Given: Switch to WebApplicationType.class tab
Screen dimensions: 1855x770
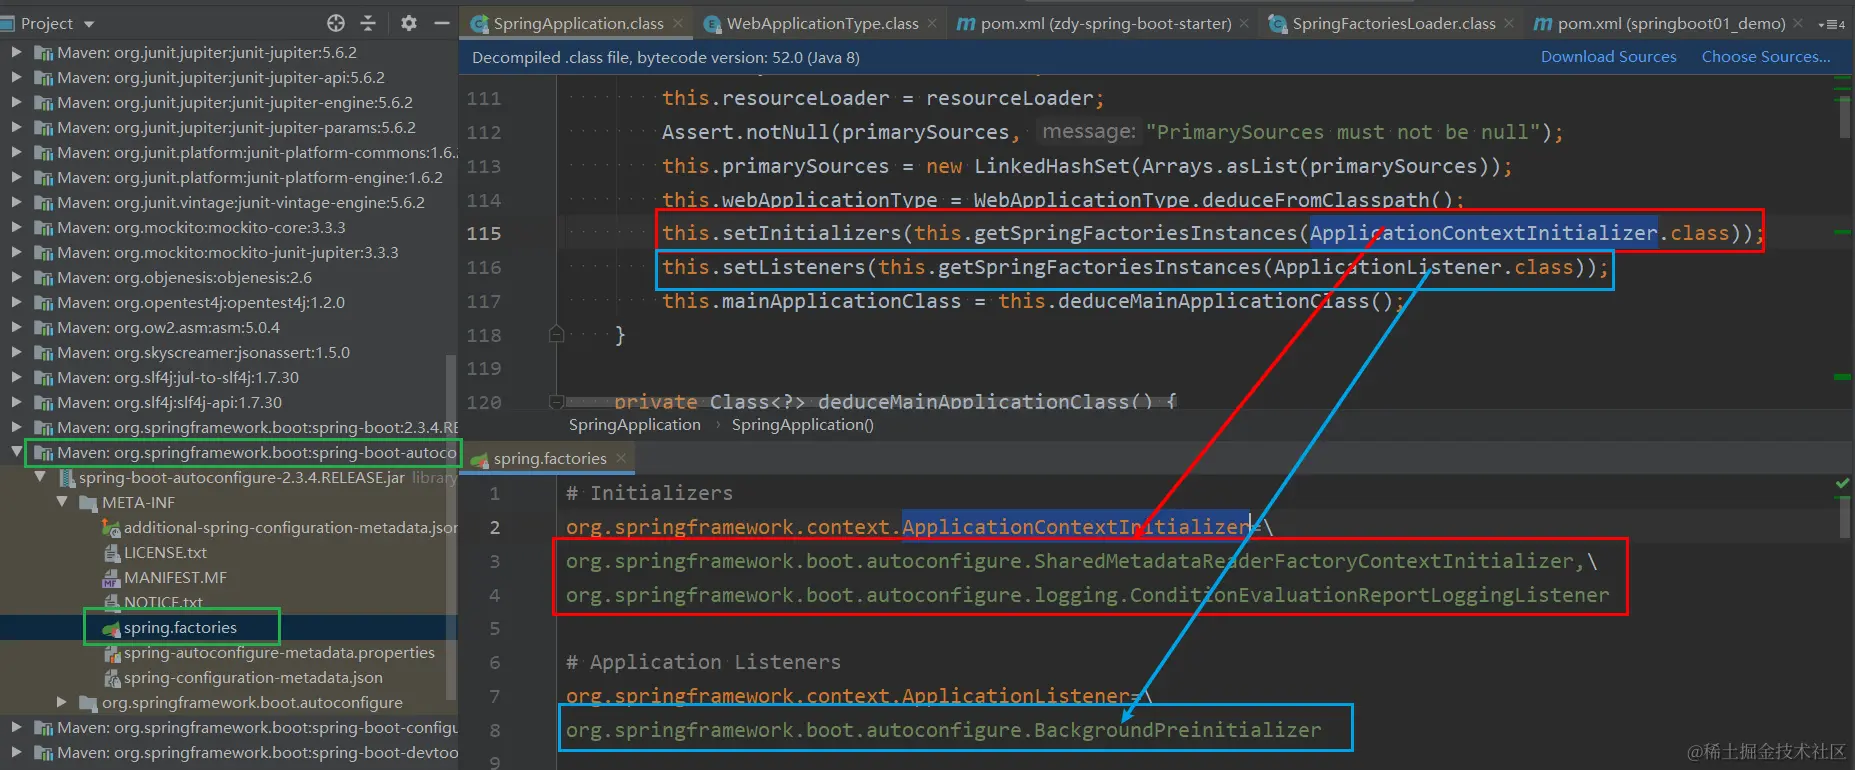Looking at the screenshot, I should click(x=822, y=23).
